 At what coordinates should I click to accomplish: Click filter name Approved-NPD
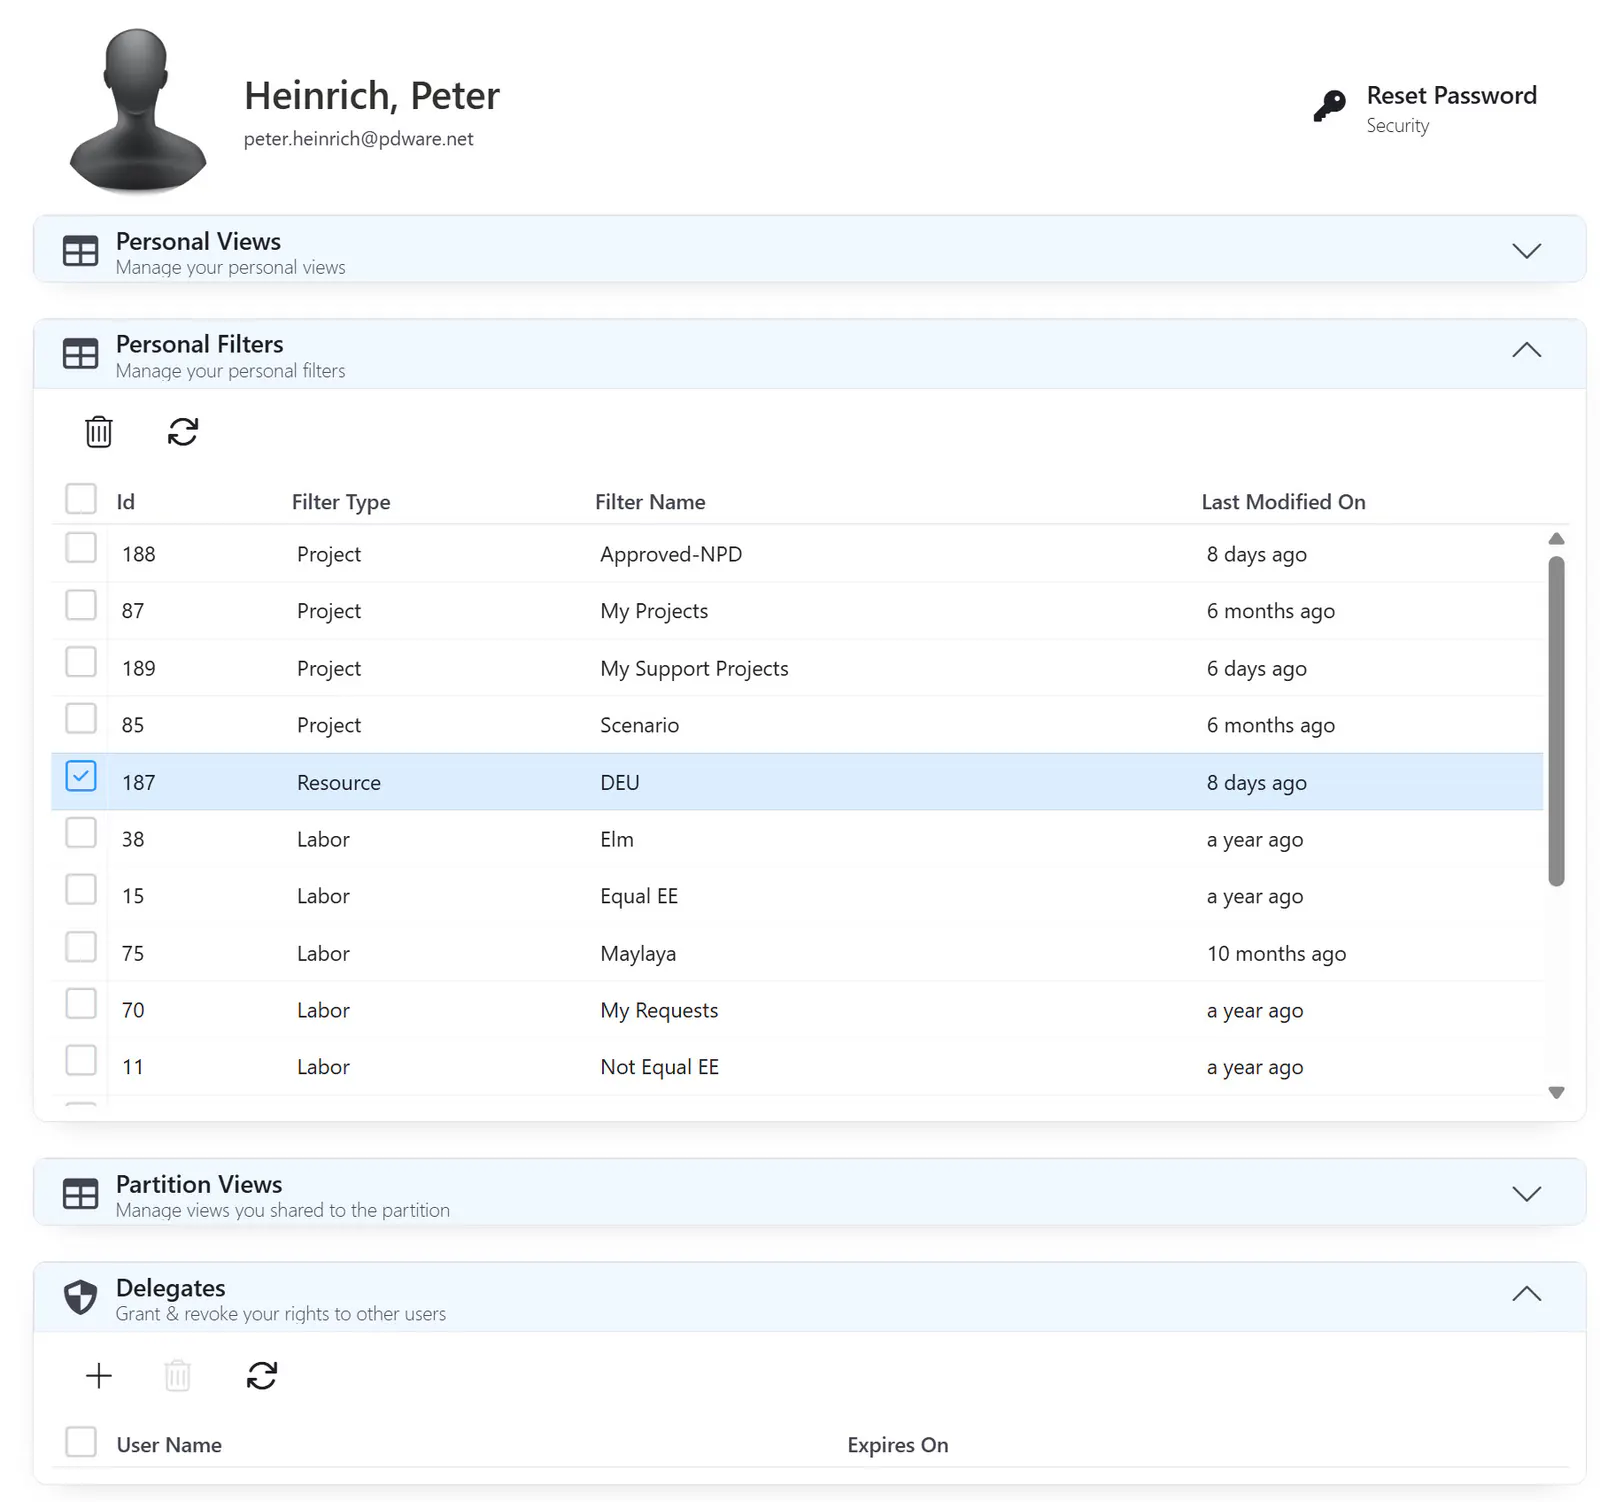(671, 554)
